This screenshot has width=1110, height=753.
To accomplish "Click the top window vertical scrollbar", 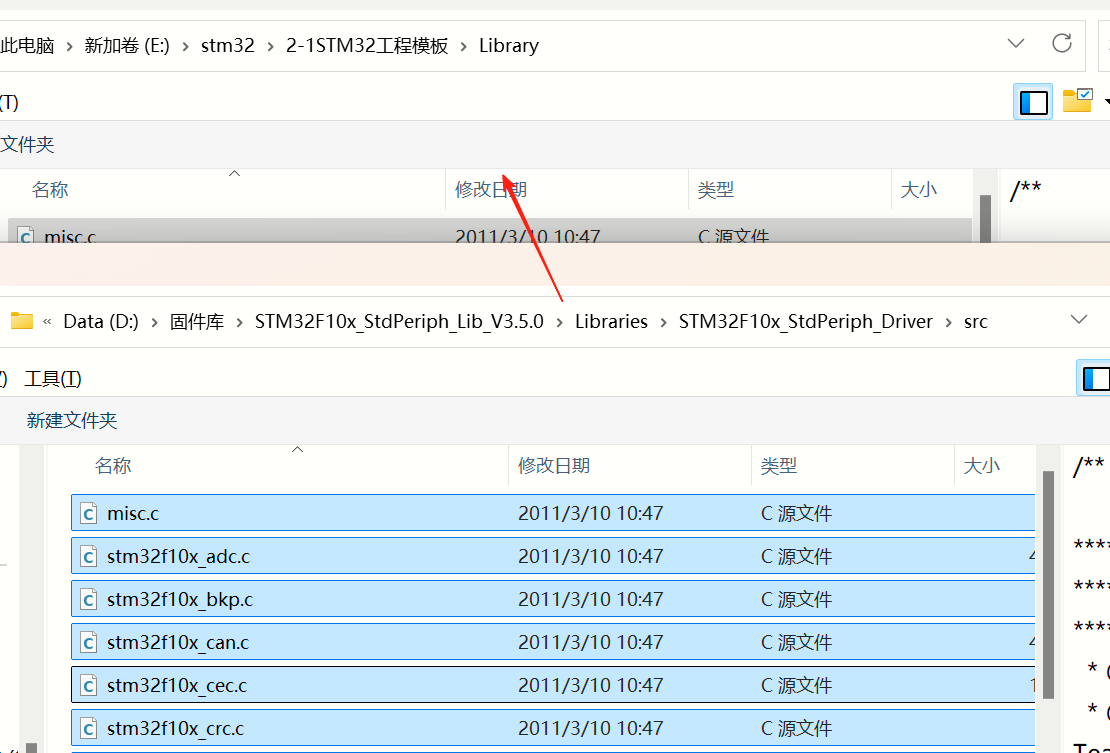I will pyautogui.click(x=985, y=219).
